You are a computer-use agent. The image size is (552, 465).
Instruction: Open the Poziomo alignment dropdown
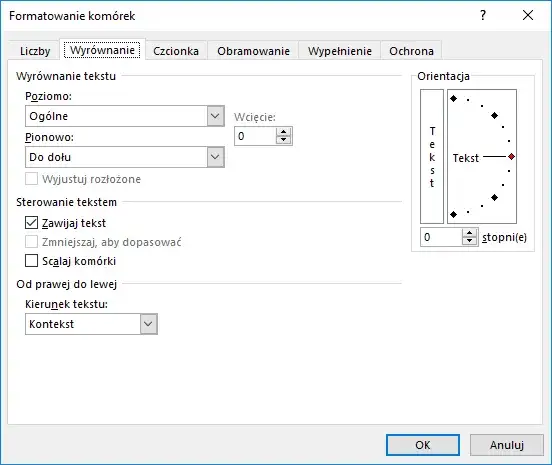tap(125, 116)
